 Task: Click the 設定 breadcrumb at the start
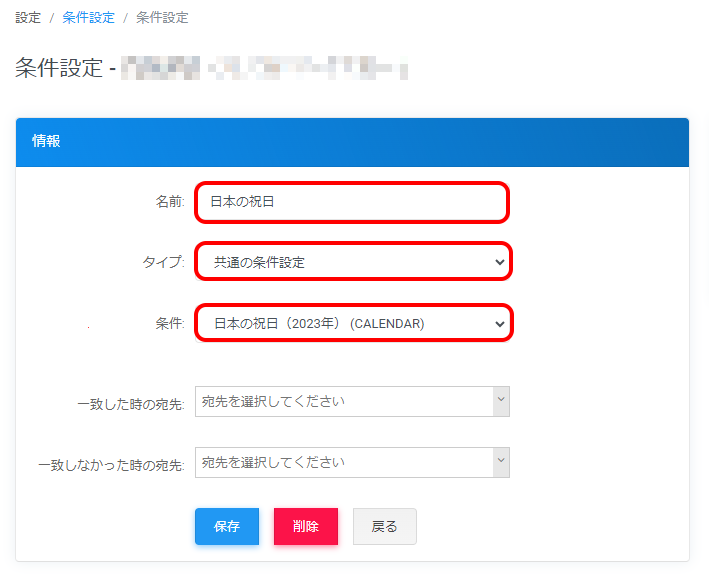[28, 18]
